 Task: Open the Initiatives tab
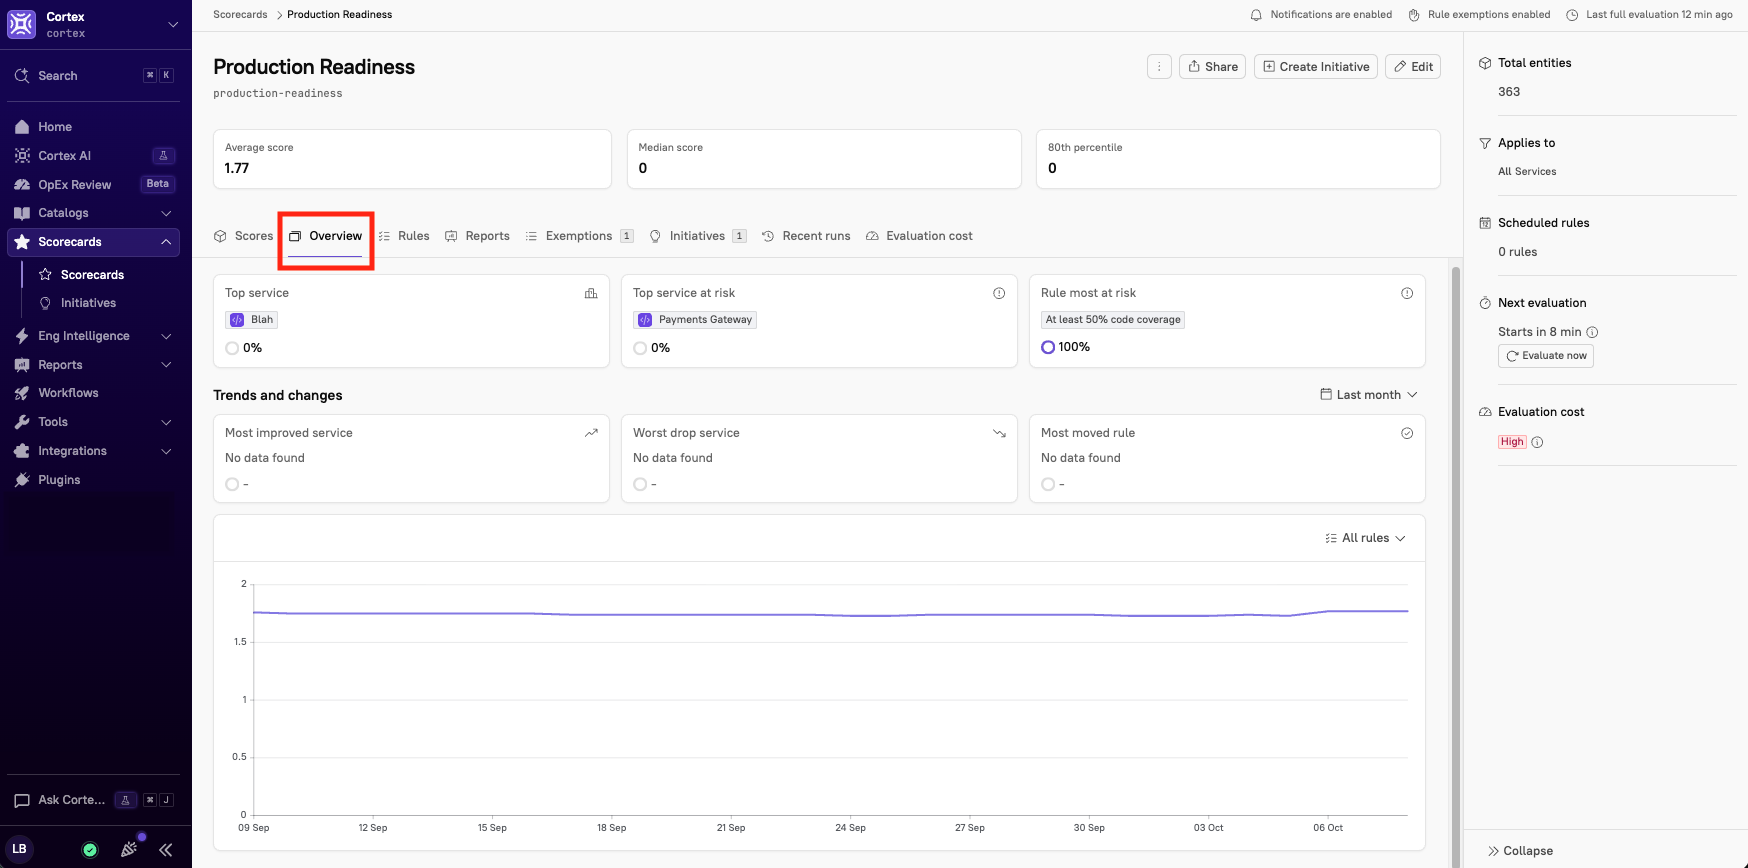pyautogui.click(x=697, y=236)
